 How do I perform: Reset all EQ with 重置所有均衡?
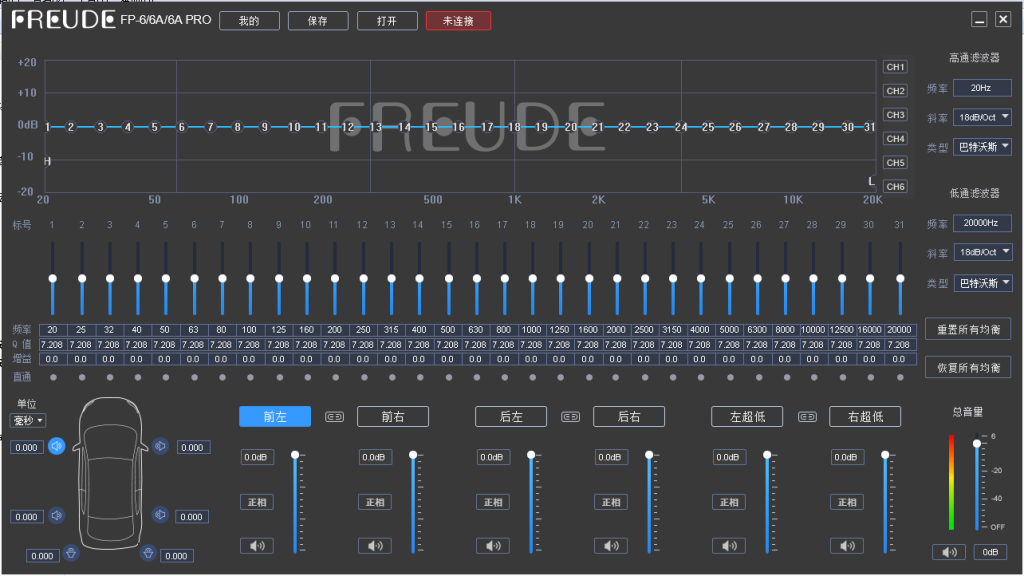(x=968, y=330)
